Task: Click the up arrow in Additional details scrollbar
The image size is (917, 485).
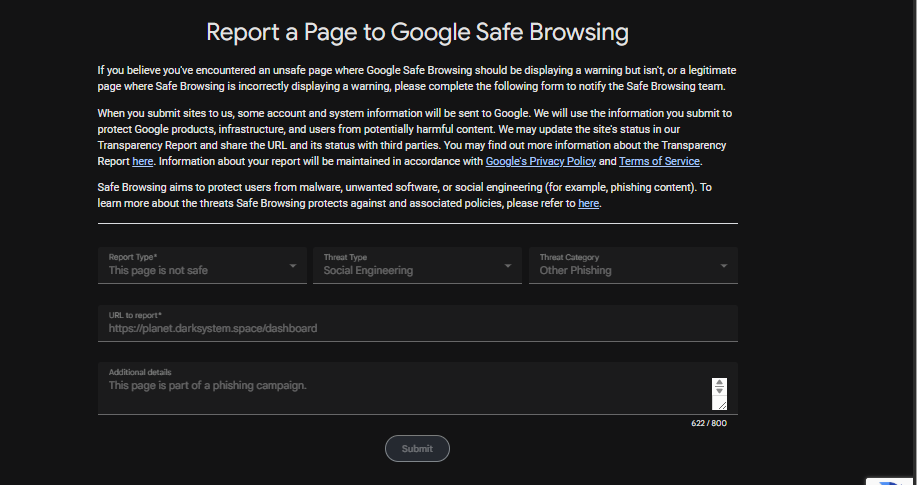Action: tap(719, 383)
